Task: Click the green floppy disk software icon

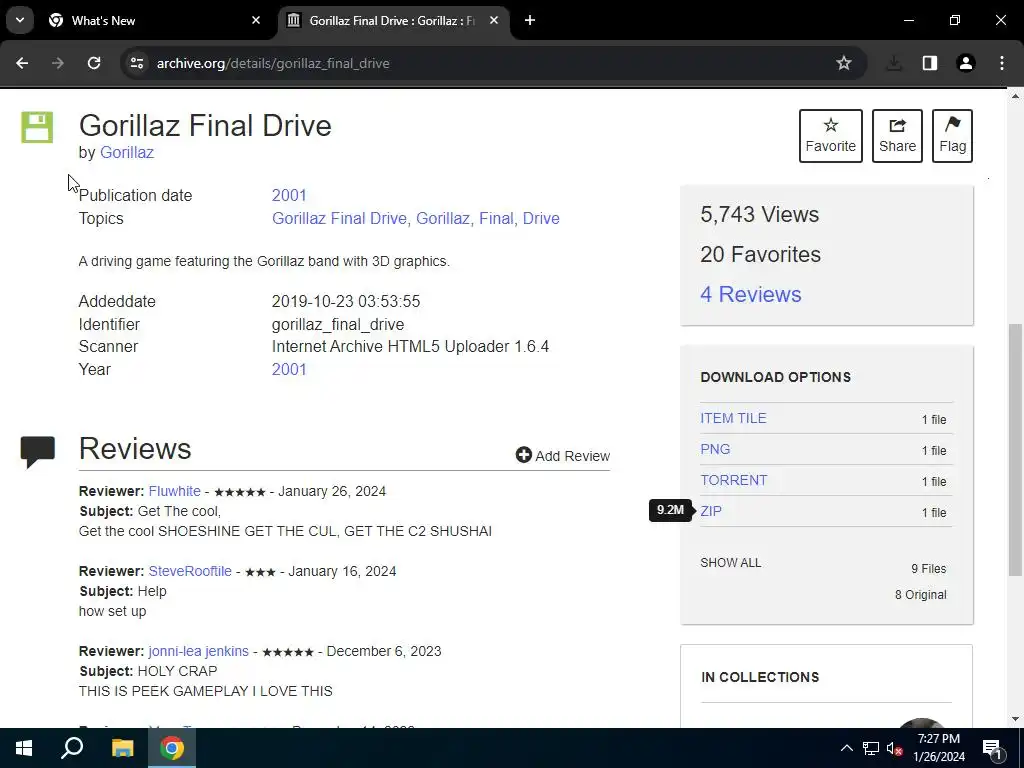Action: click(x=37, y=127)
